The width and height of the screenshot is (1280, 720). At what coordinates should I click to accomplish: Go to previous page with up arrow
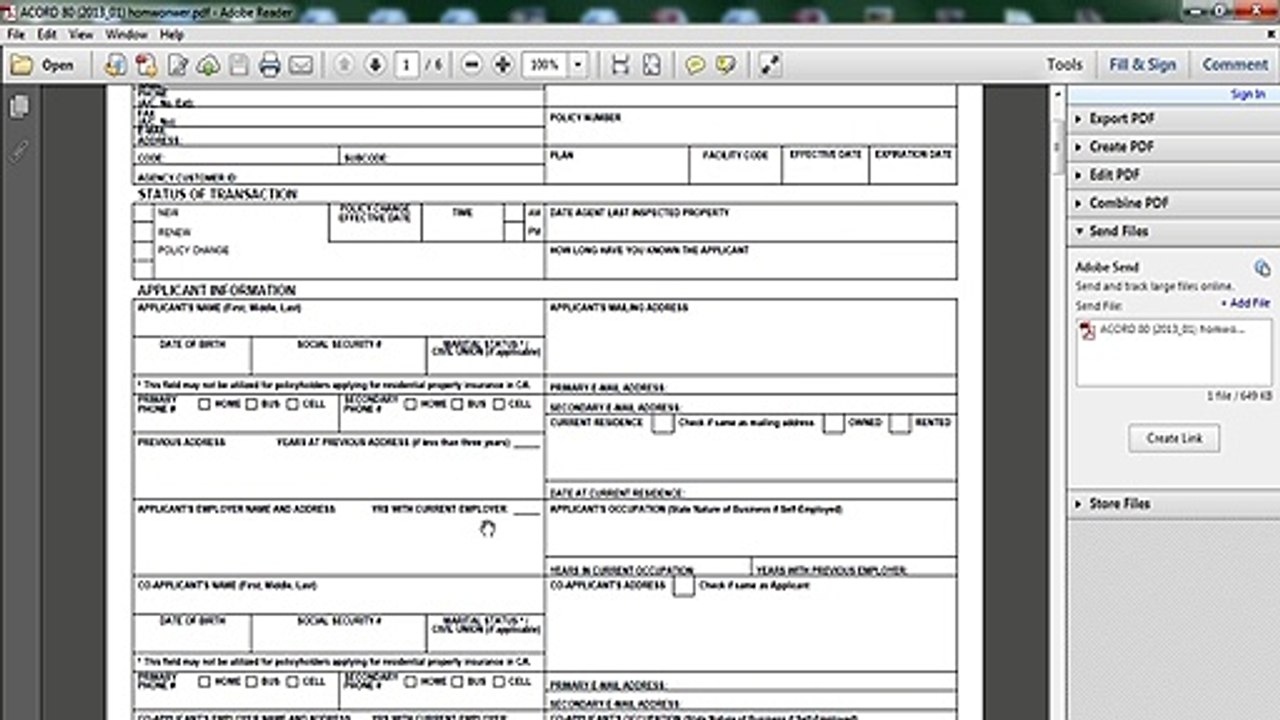coord(344,65)
